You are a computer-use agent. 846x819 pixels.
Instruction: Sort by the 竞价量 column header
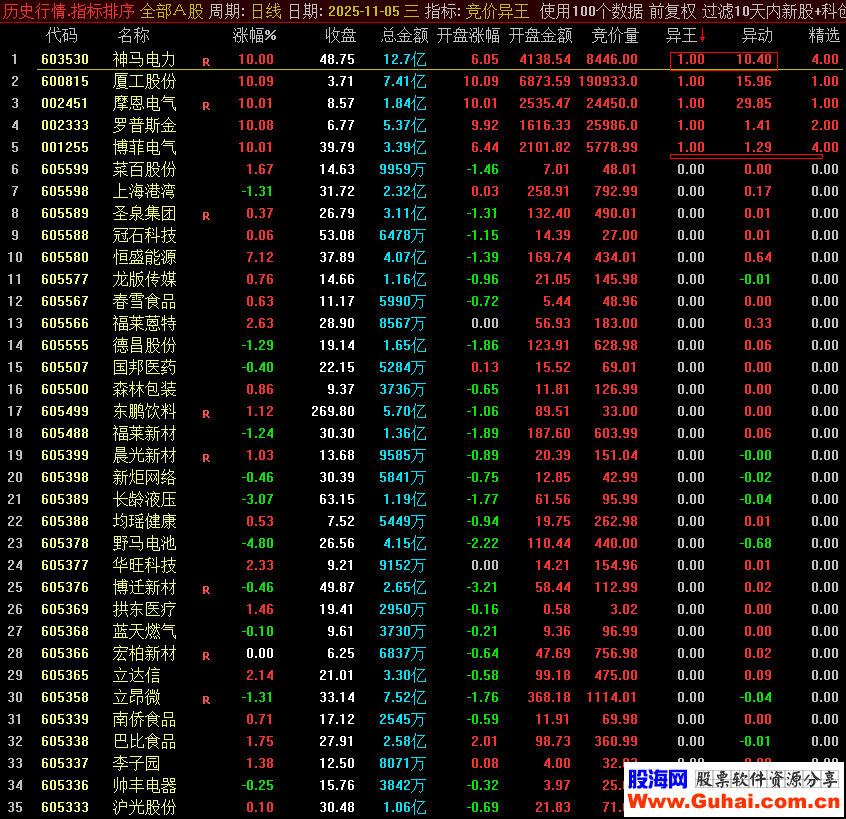[x=614, y=36]
